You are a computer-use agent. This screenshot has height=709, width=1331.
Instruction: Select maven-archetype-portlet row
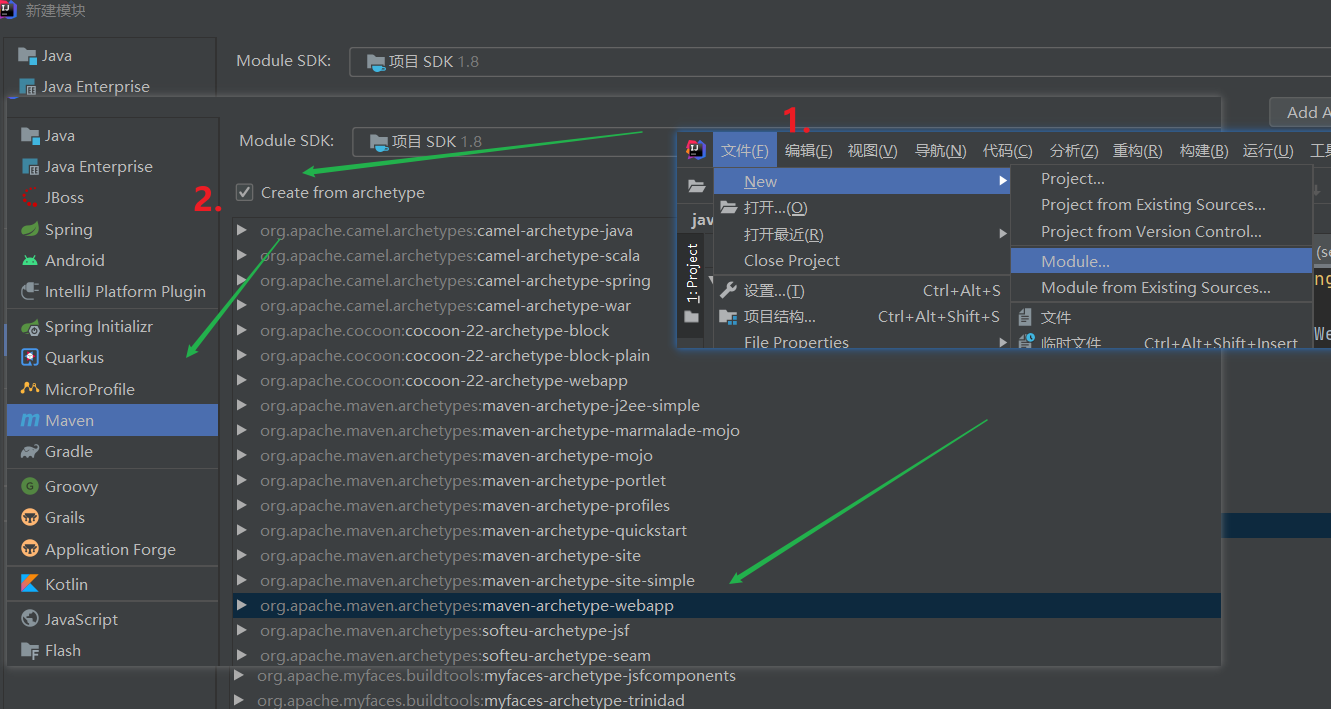click(727, 481)
